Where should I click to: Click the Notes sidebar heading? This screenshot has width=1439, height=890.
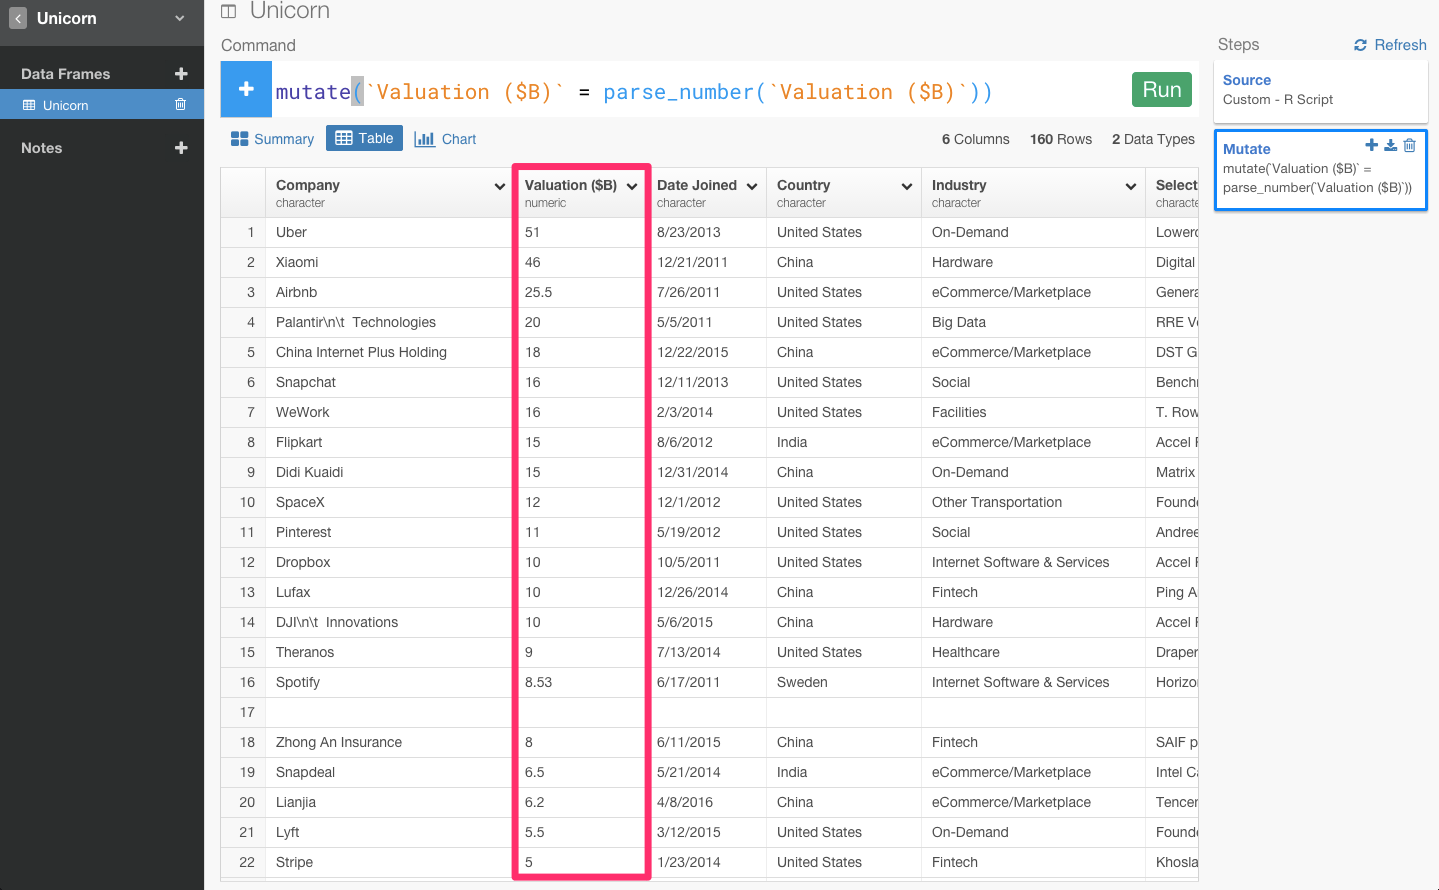pyautogui.click(x=41, y=148)
